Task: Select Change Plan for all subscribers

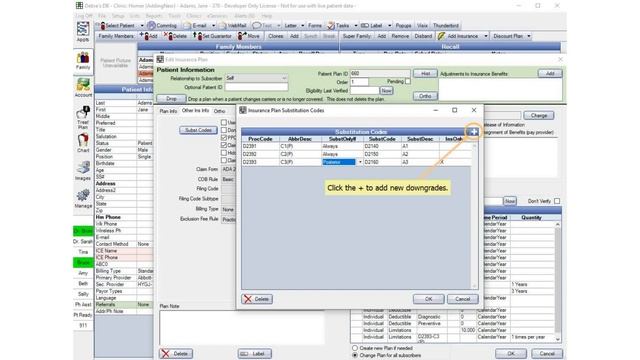Action: (x=355, y=355)
